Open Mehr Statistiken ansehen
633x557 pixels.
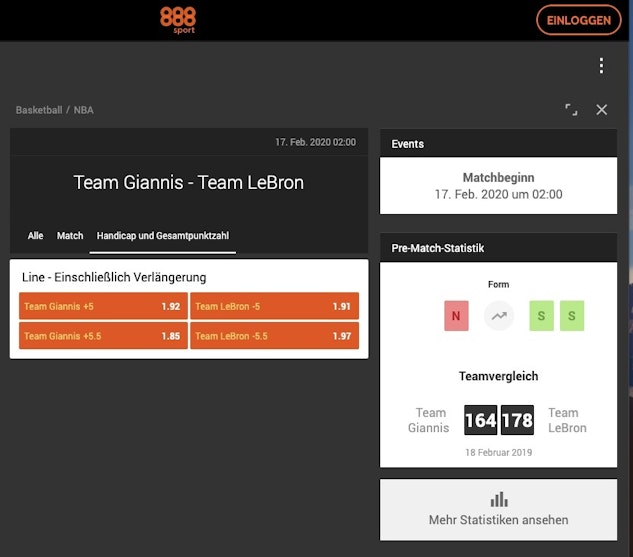pos(499,510)
